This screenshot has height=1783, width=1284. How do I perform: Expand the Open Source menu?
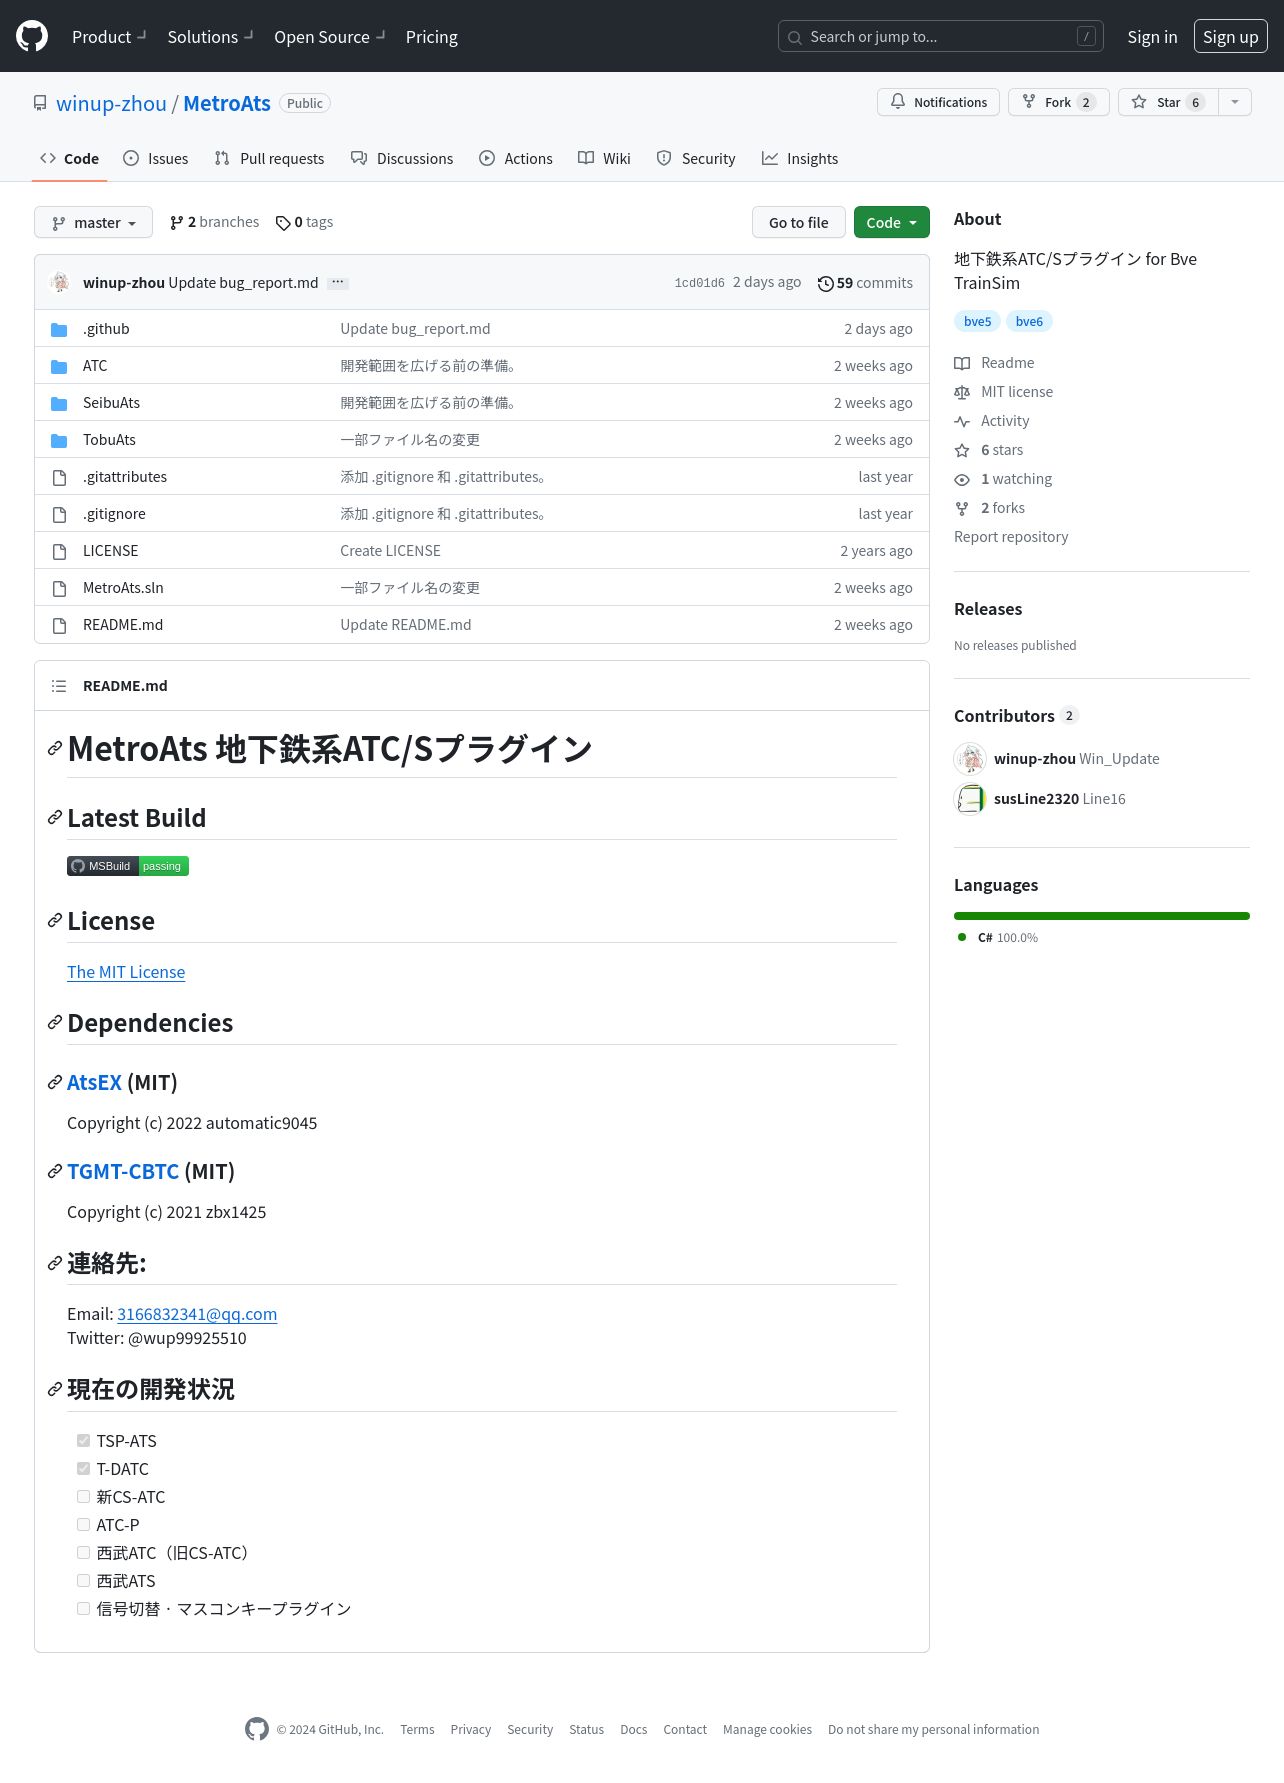329,36
